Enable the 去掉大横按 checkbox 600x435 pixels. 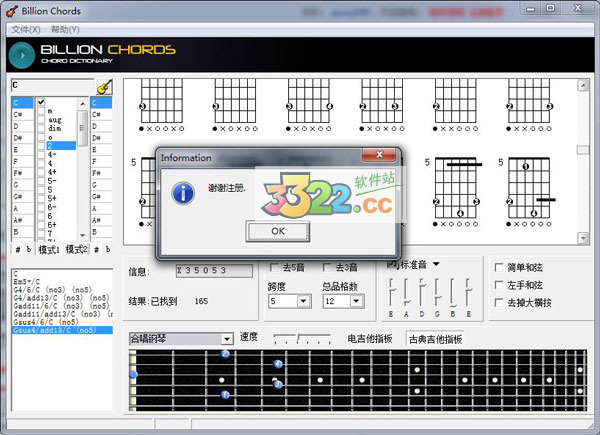(500, 301)
